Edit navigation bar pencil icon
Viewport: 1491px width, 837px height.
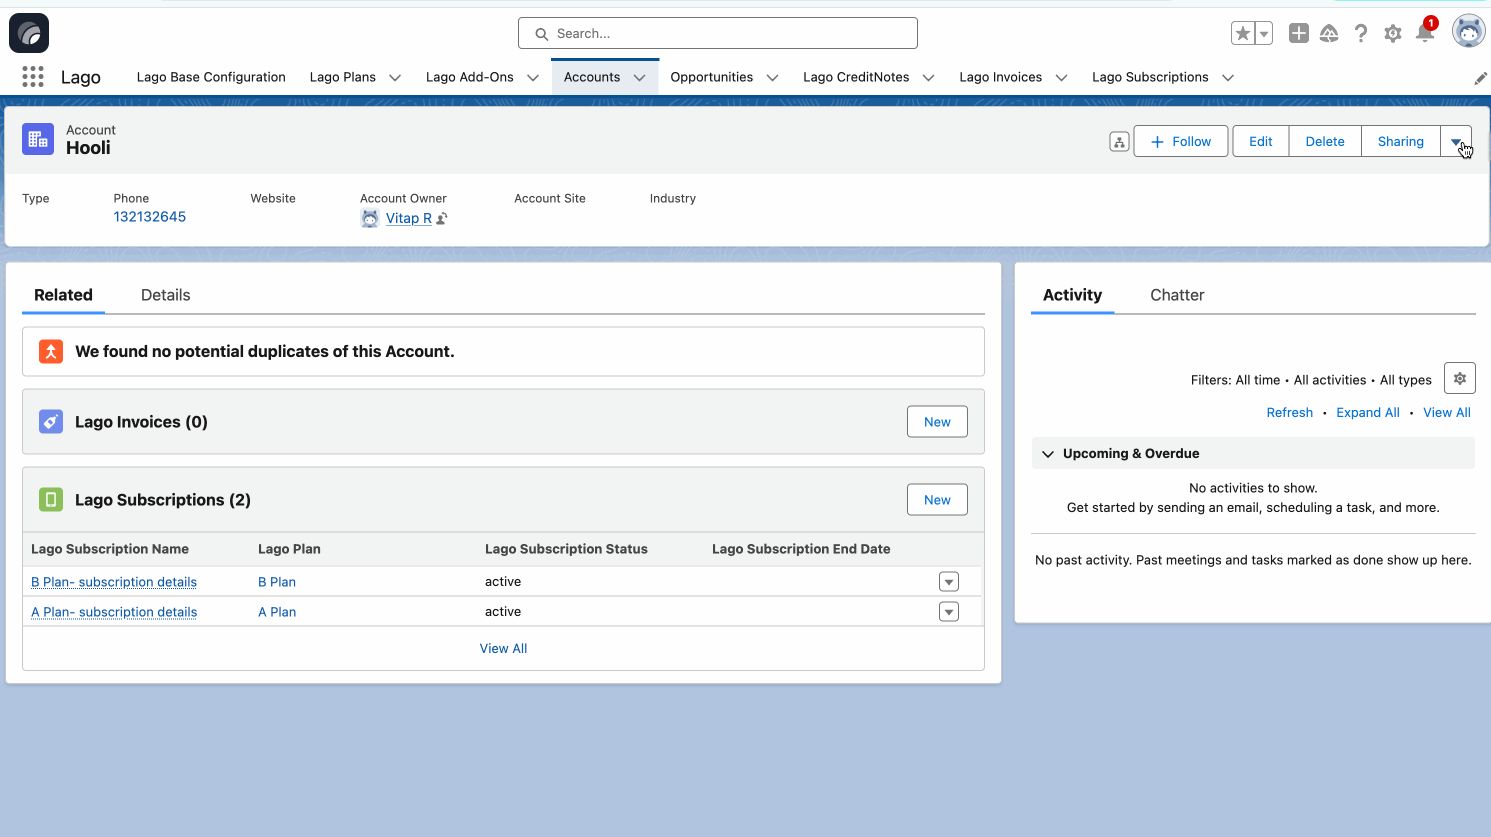pyautogui.click(x=1480, y=78)
